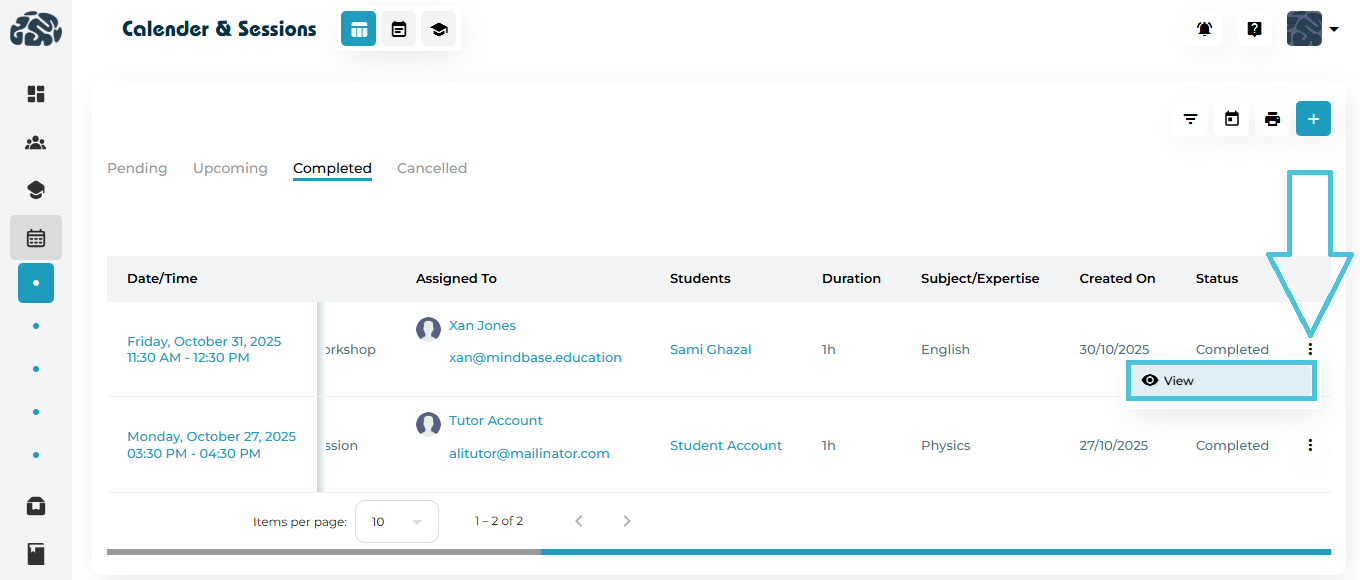The width and height of the screenshot is (1360, 580).
Task: Go to next page arrow
Action: tap(627, 521)
